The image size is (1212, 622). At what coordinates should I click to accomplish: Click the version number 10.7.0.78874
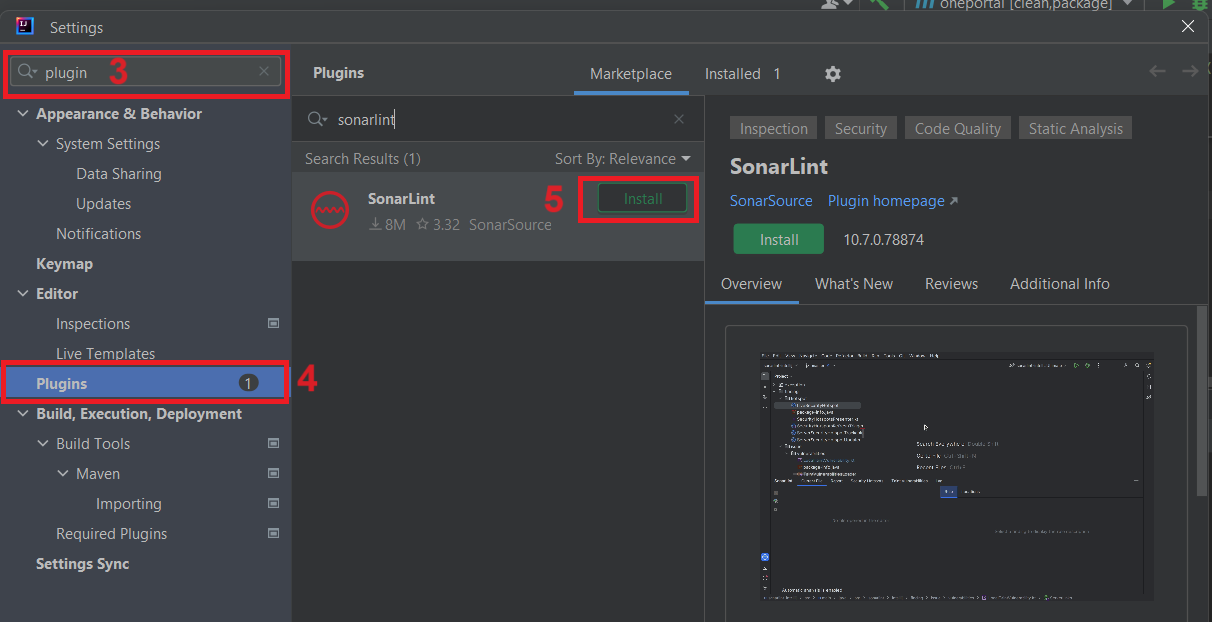(x=884, y=240)
